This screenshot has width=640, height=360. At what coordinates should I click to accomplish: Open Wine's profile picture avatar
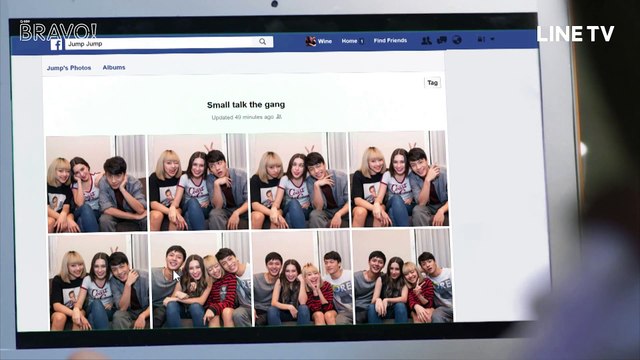pos(311,41)
